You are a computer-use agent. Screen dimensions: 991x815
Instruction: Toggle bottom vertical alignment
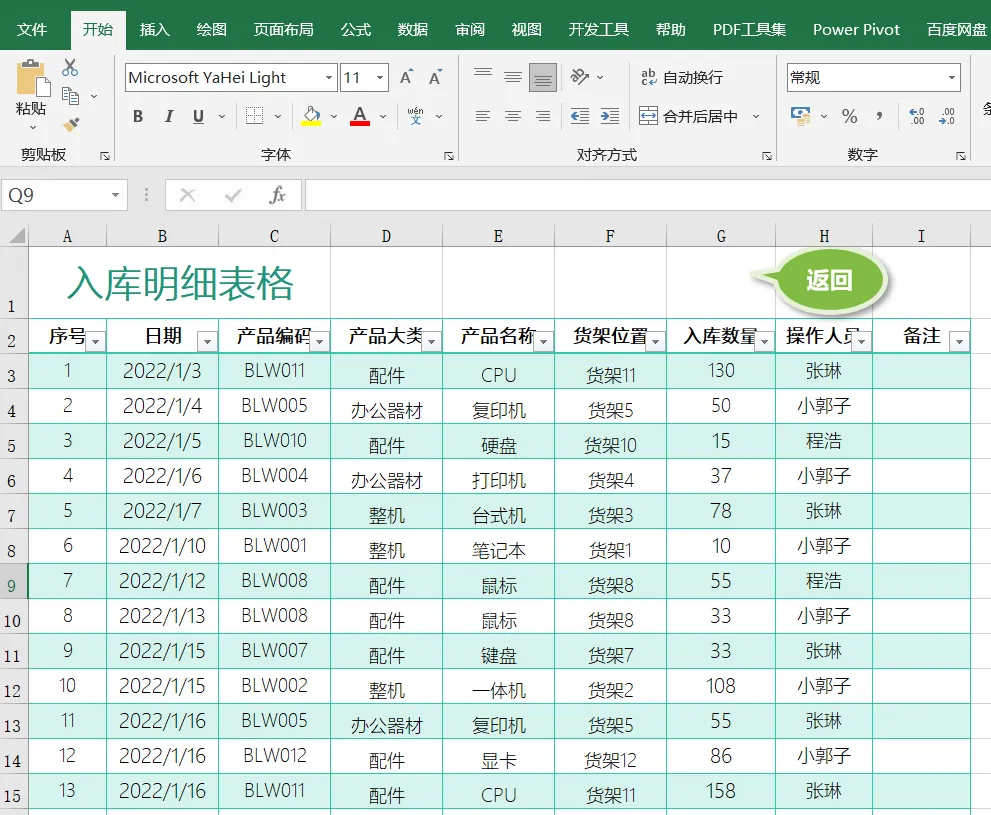click(543, 77)
